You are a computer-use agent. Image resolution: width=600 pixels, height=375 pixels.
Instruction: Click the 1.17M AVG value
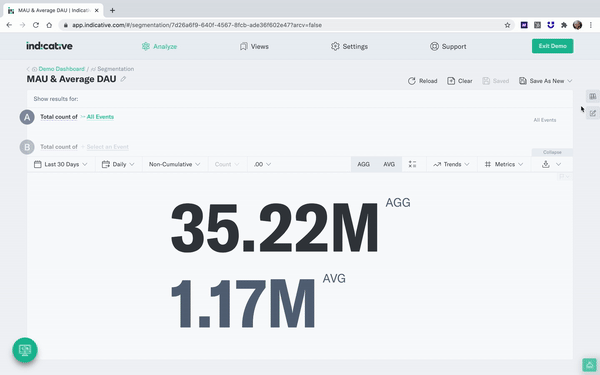[243, 303]
